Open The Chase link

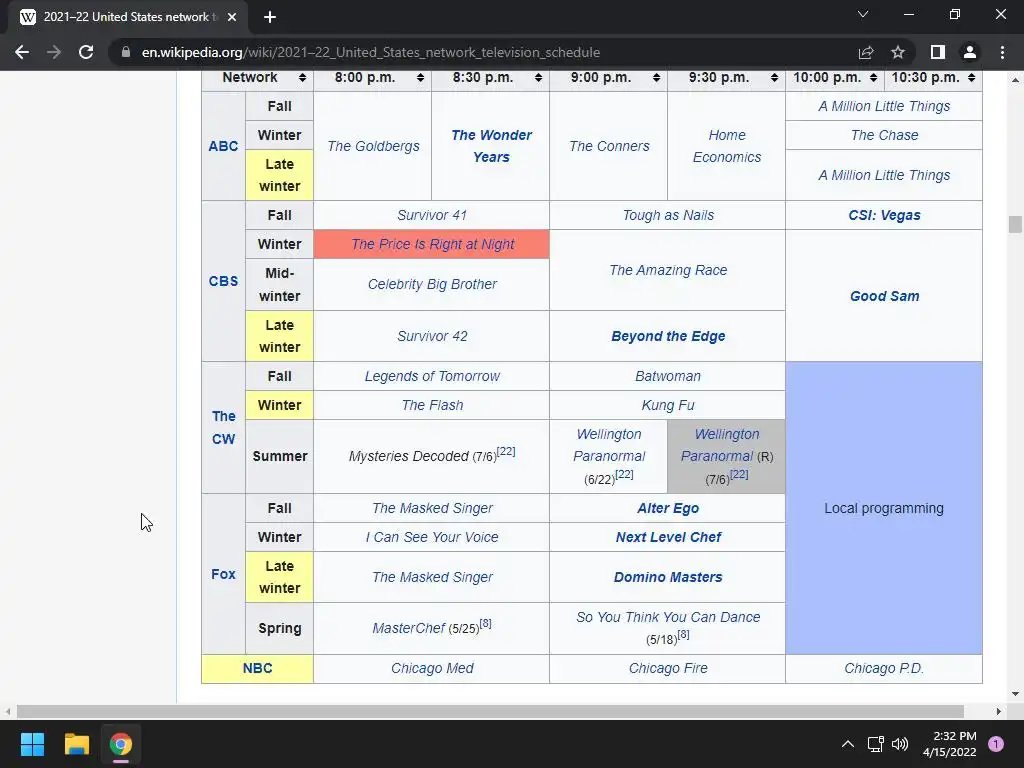point(884,135)
